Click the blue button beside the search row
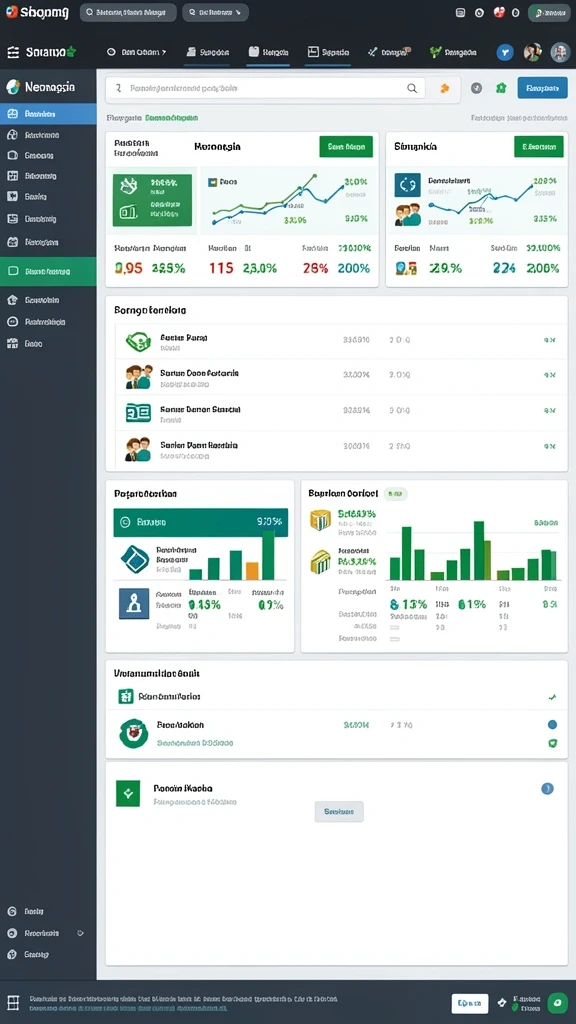576x1024 pixels. (543, 88)
